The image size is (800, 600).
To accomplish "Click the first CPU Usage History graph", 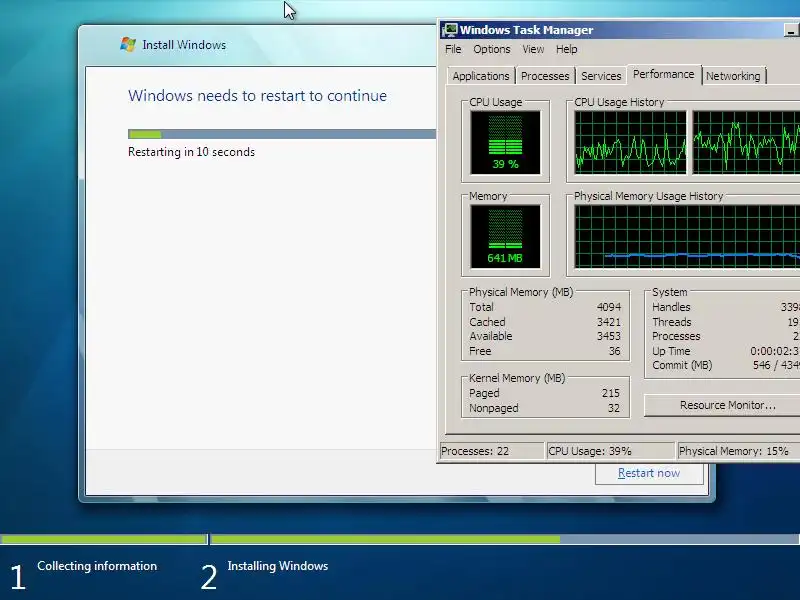I will [x=630, y=142].
